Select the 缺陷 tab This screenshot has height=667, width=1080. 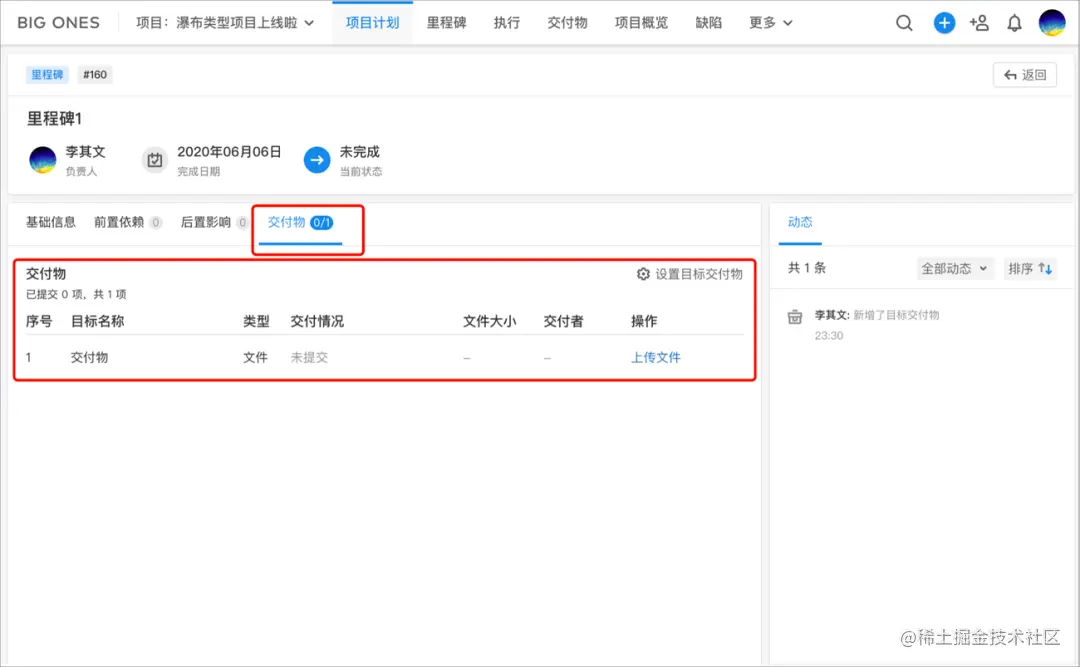tap(708, 23)
